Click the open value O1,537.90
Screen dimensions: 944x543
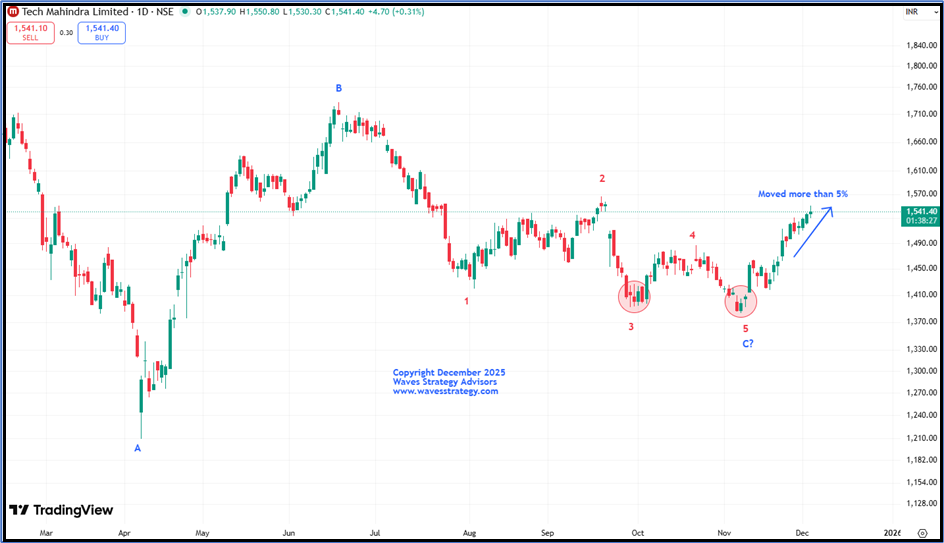tap(216, 11)
